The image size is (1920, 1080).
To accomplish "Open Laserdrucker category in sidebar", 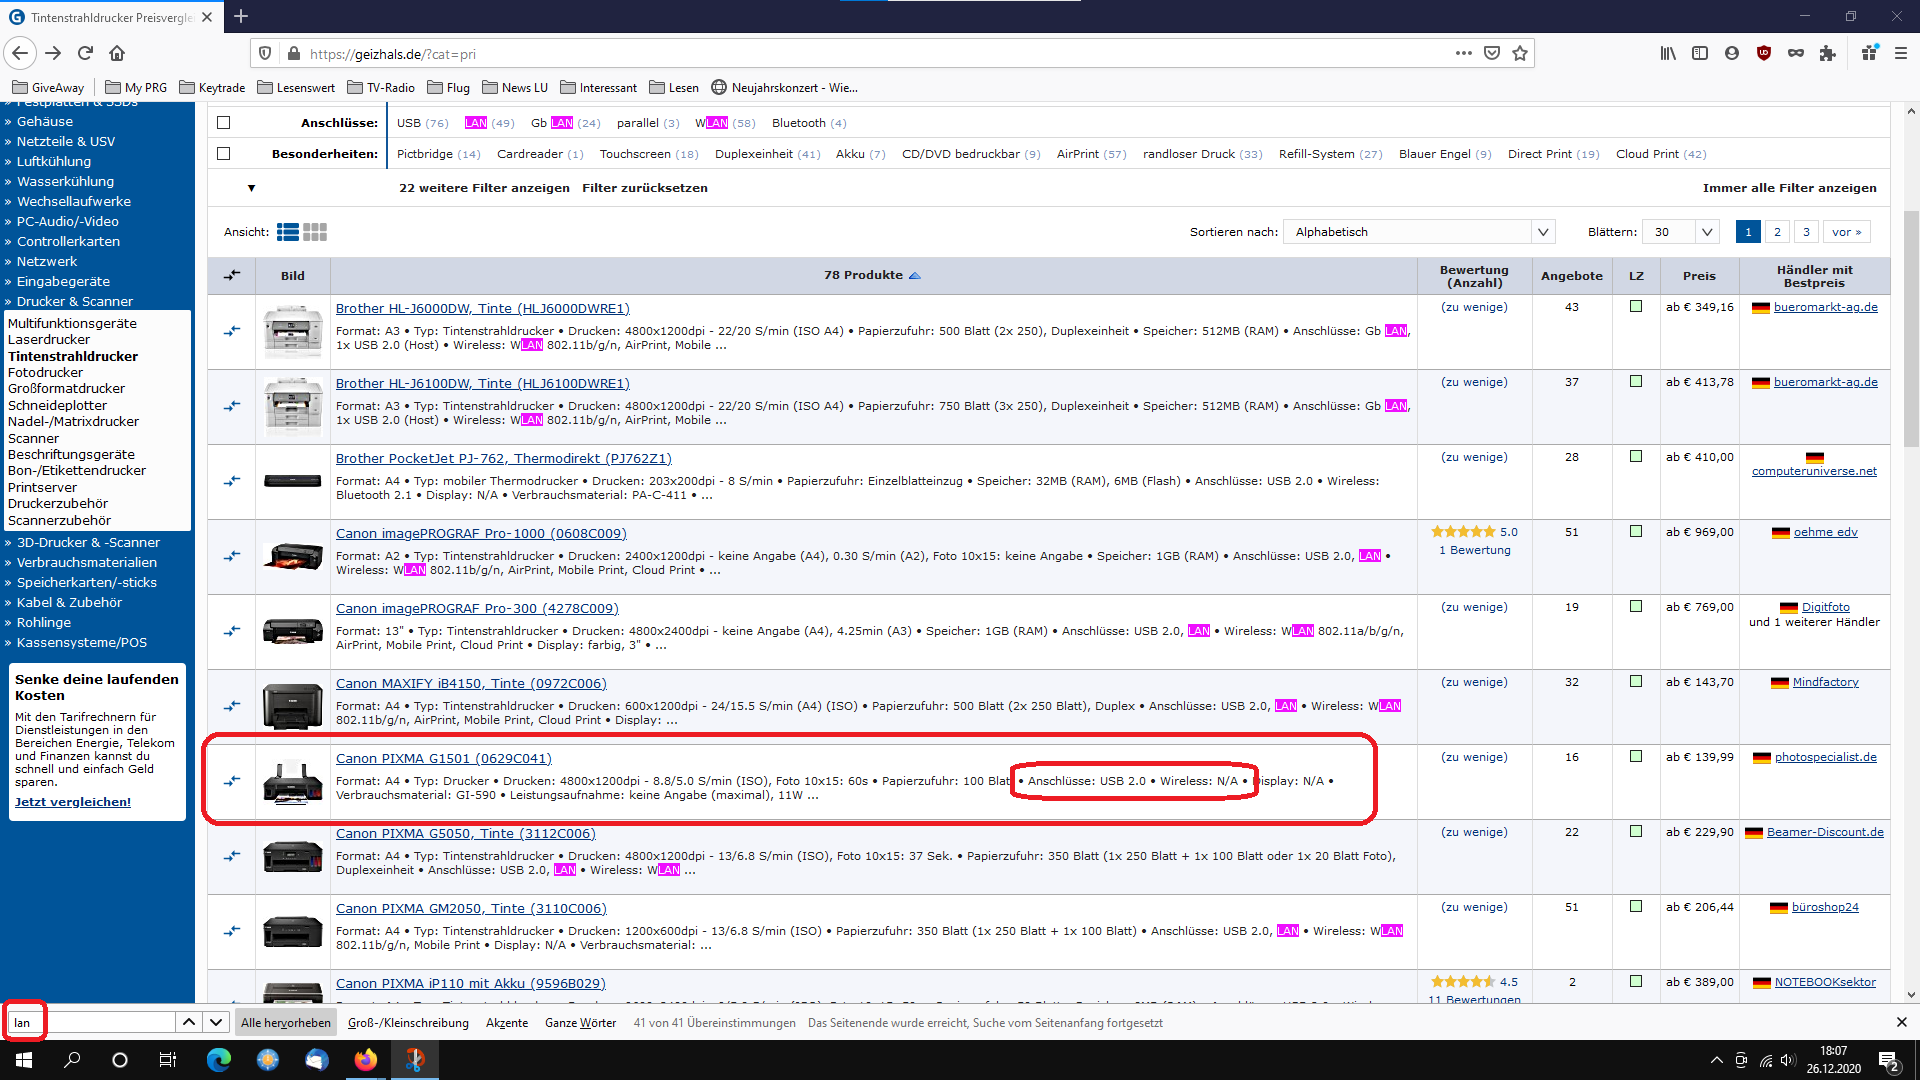I will pyautogui.click(x=49, y=340).
